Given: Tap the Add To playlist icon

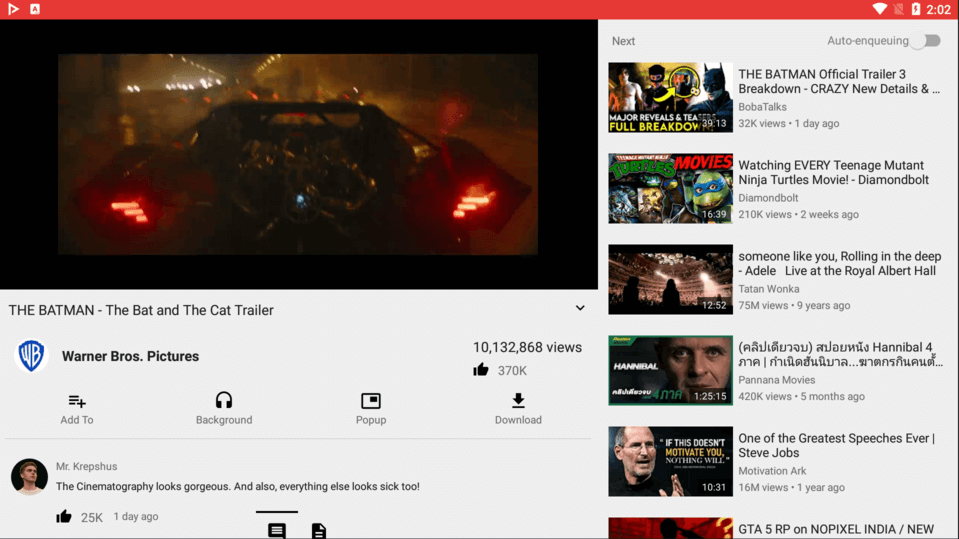Looking at the screenshot, I should click(x=77, y=401).
